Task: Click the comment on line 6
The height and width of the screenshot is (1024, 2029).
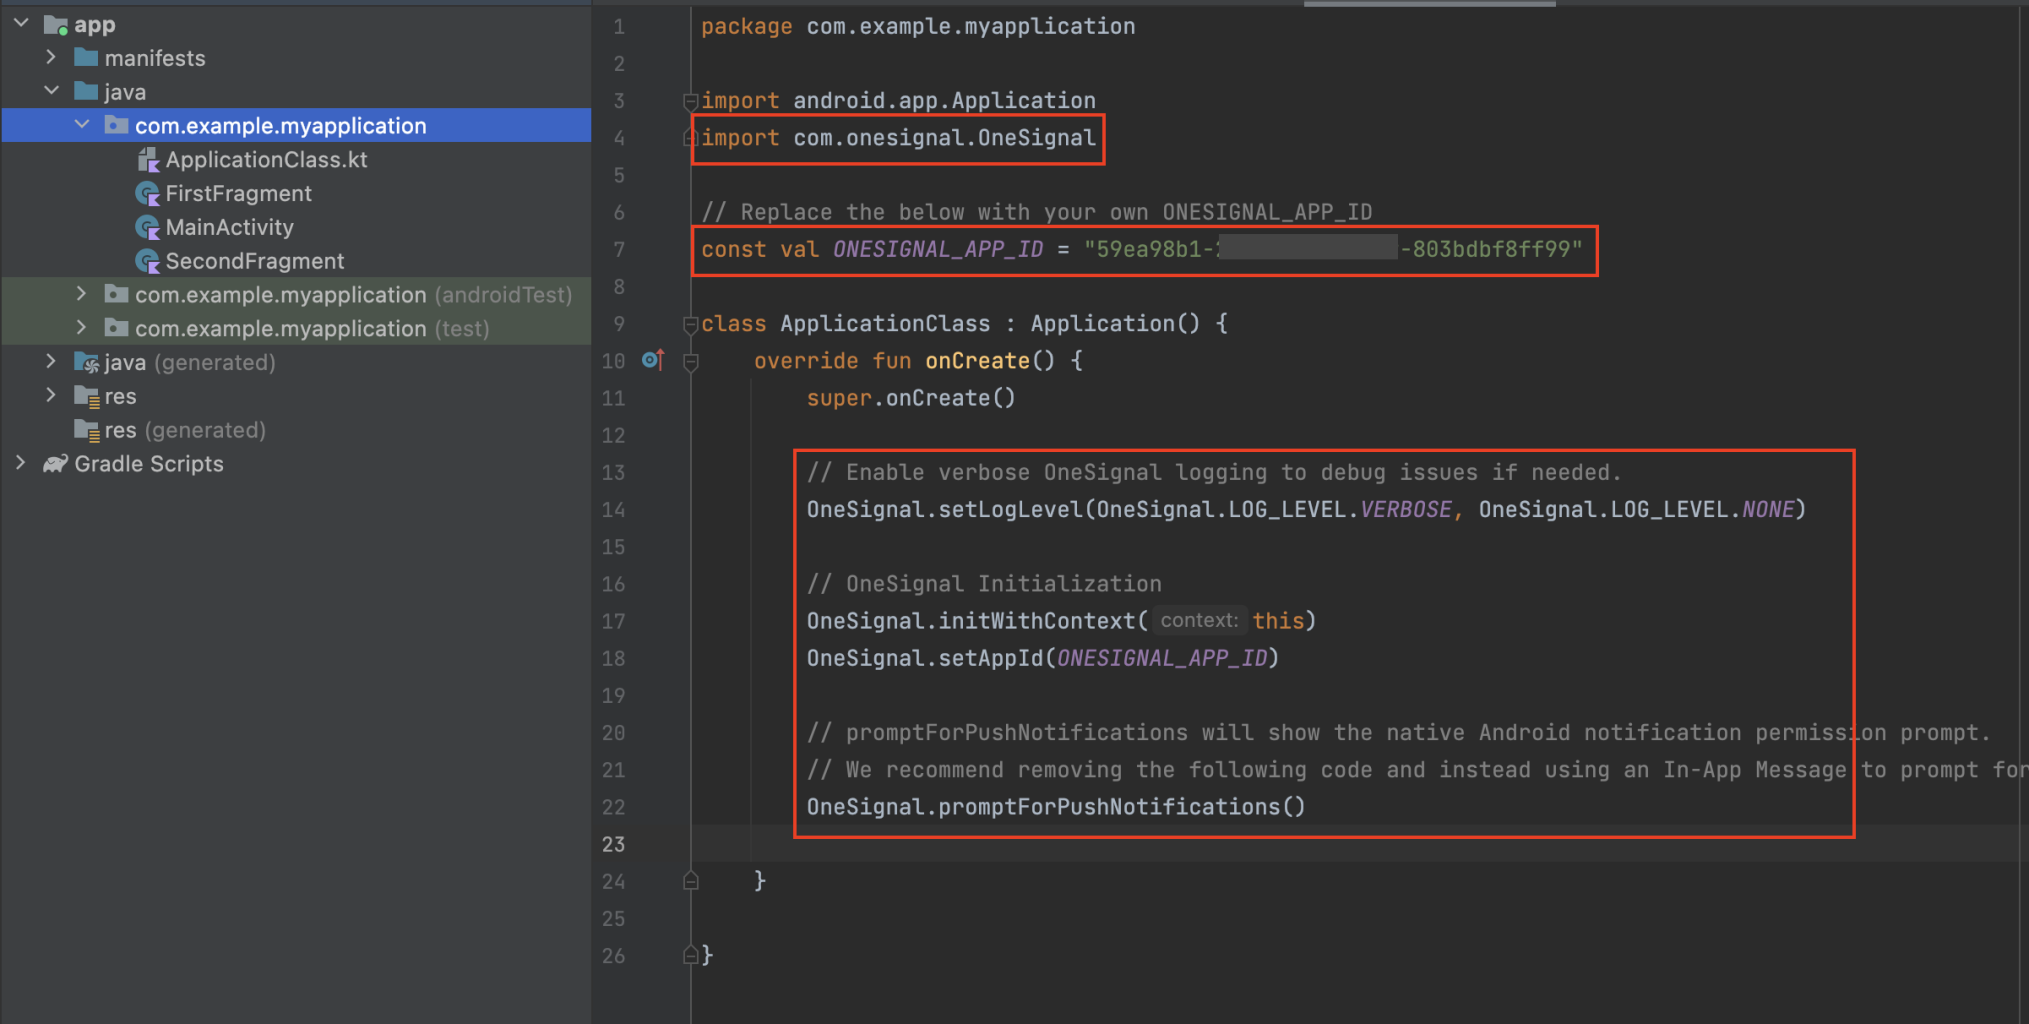Action: [1036, 212]
